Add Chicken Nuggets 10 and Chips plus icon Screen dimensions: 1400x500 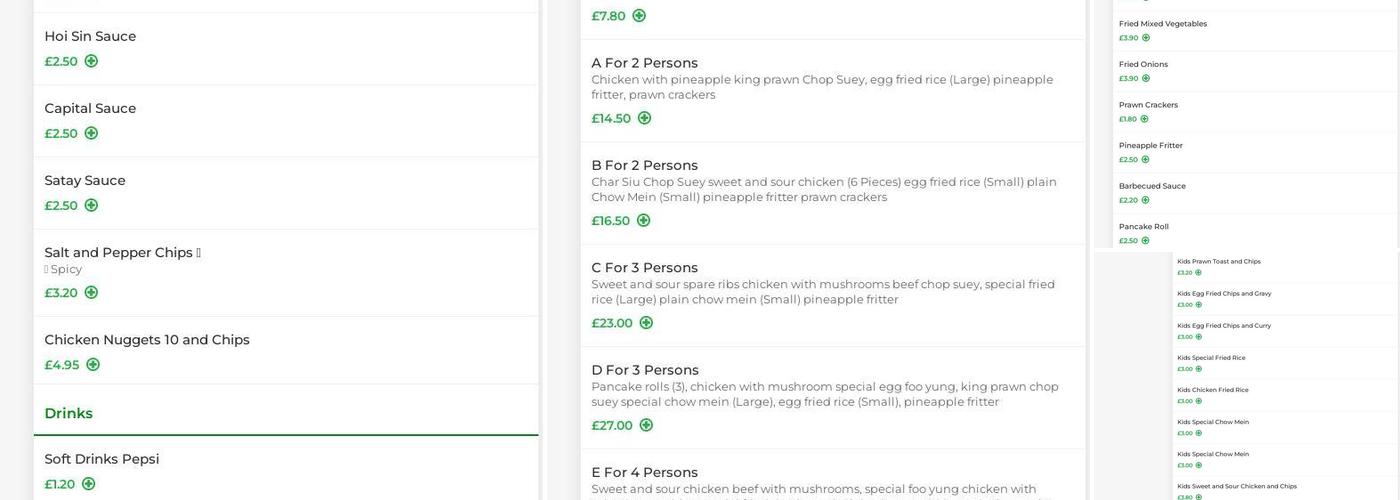[x=93, y=365]
